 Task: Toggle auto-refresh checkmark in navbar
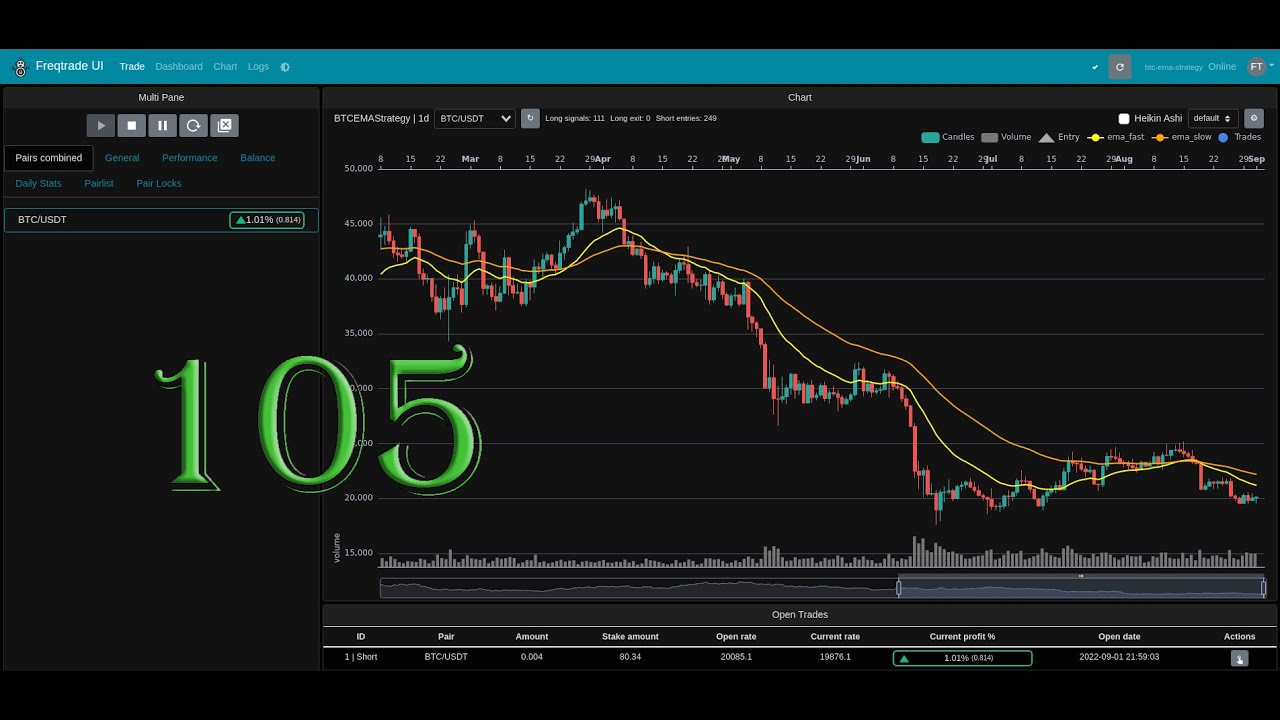[x=1095, y=67]
